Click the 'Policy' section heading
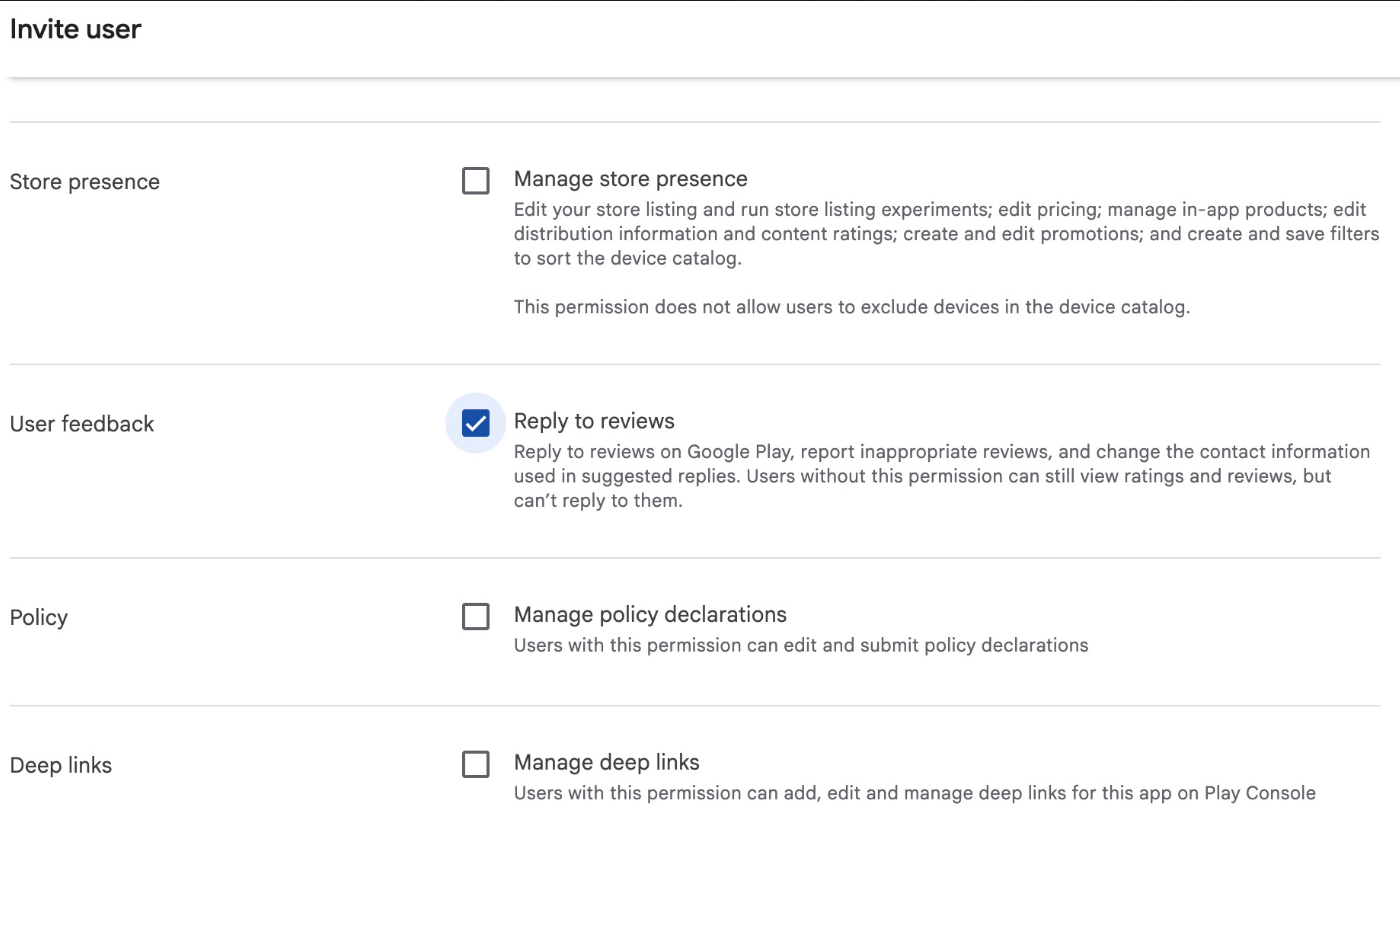The width and height of the screenshot is (1400, 937). [39, 618]
